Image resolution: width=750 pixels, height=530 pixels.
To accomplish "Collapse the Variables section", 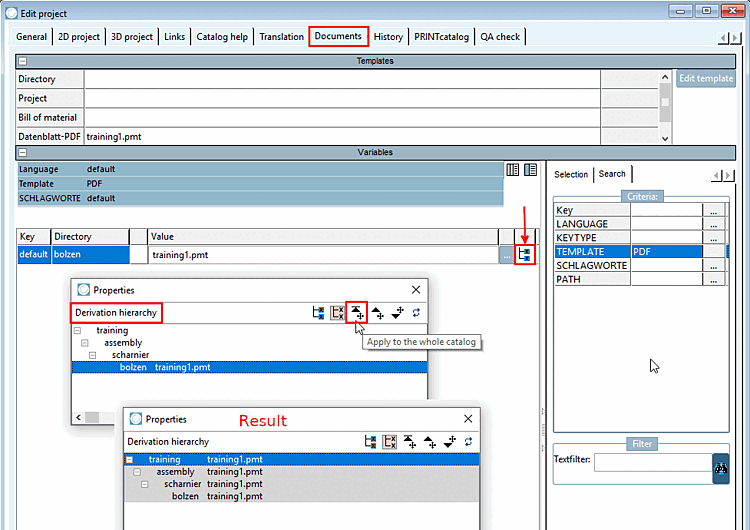I will click(x=22, y=153).
